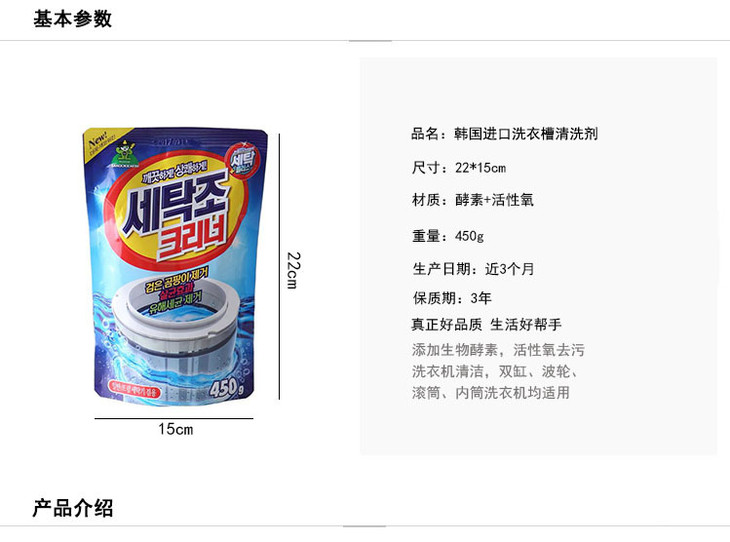
Task: Click the round red badge on package
Action: [x=242, y=161]
